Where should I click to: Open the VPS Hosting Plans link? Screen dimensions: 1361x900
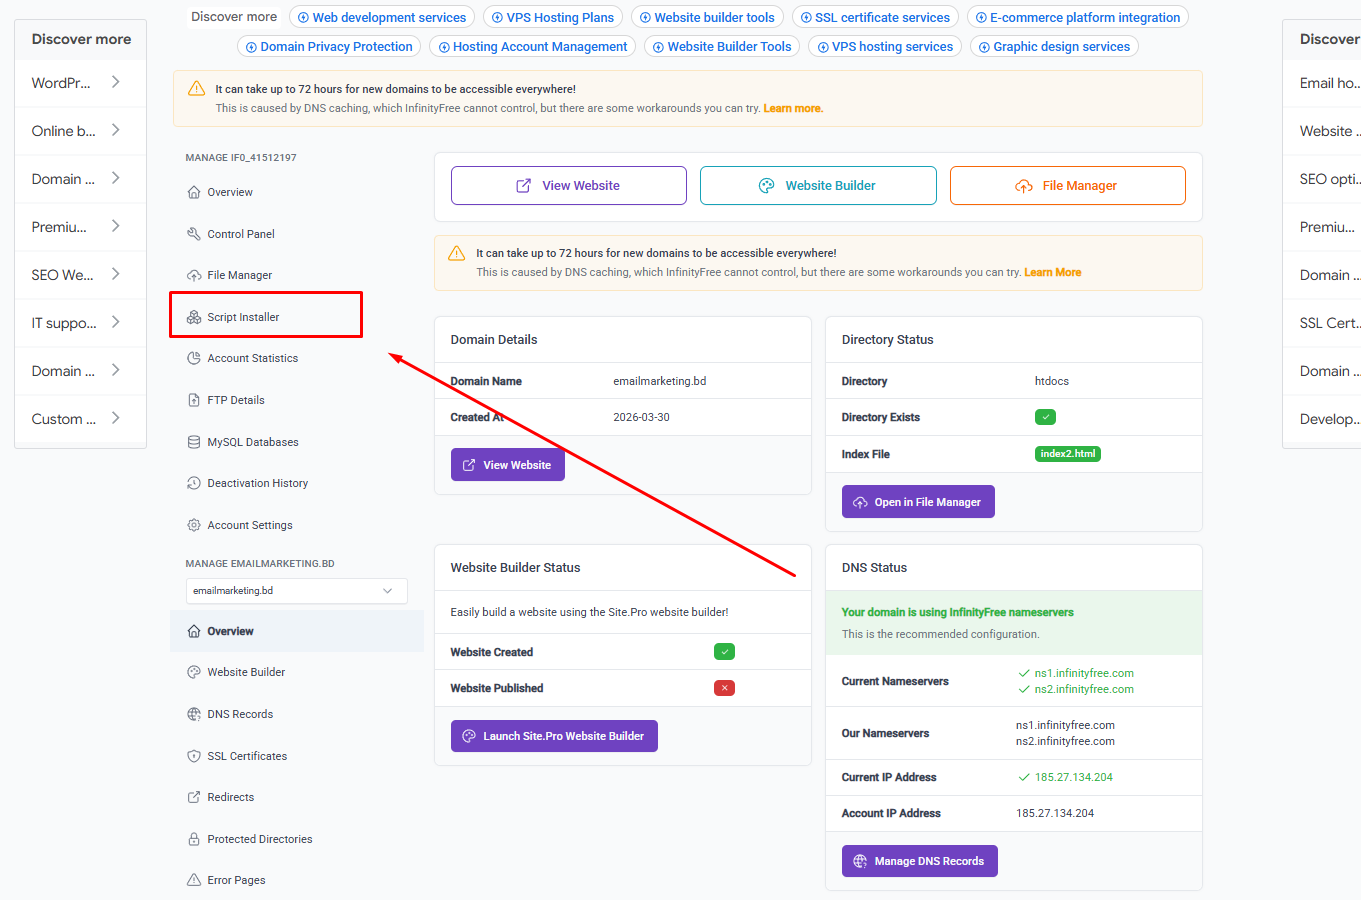pos(552,17)
